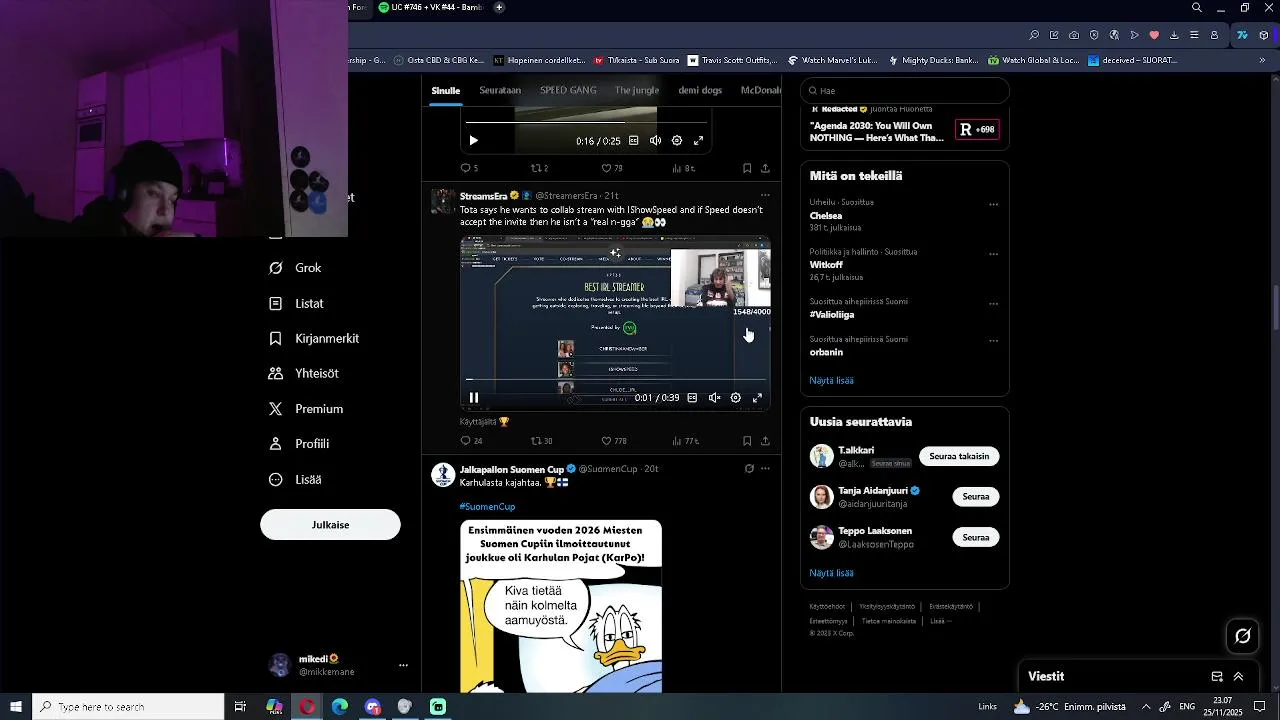1280x720 pixels.
Task: Switch to the Seurataan tab
Action: [500, 90]
